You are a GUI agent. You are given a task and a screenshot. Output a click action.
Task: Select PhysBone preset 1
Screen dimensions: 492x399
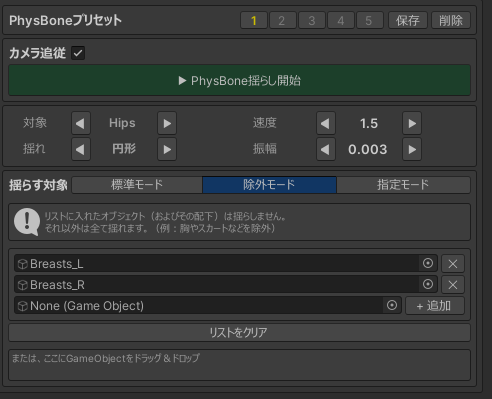pyautogui.click(x=254, y=21)
